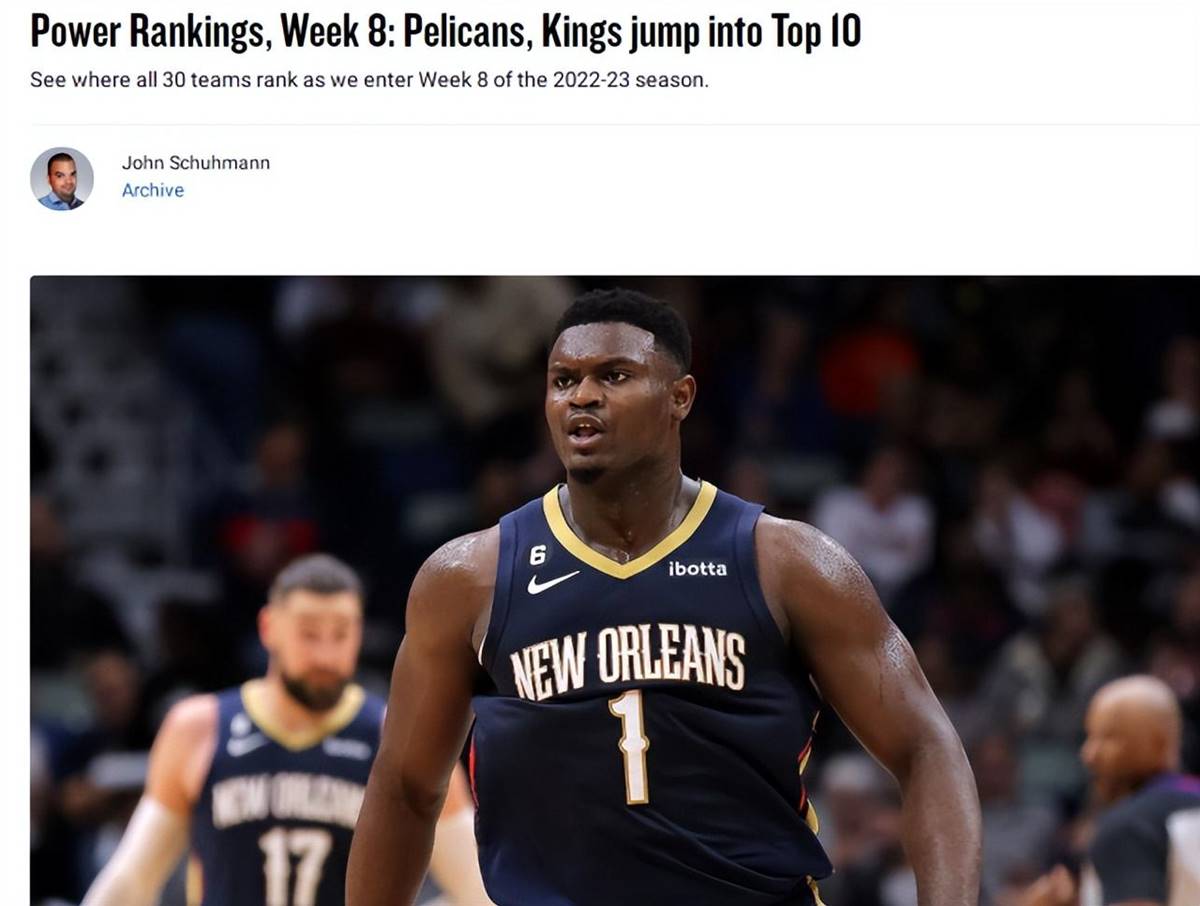Screen dimensions: 1200x906
Task: Click the number 6 patch on jersey
Action: 538,552
